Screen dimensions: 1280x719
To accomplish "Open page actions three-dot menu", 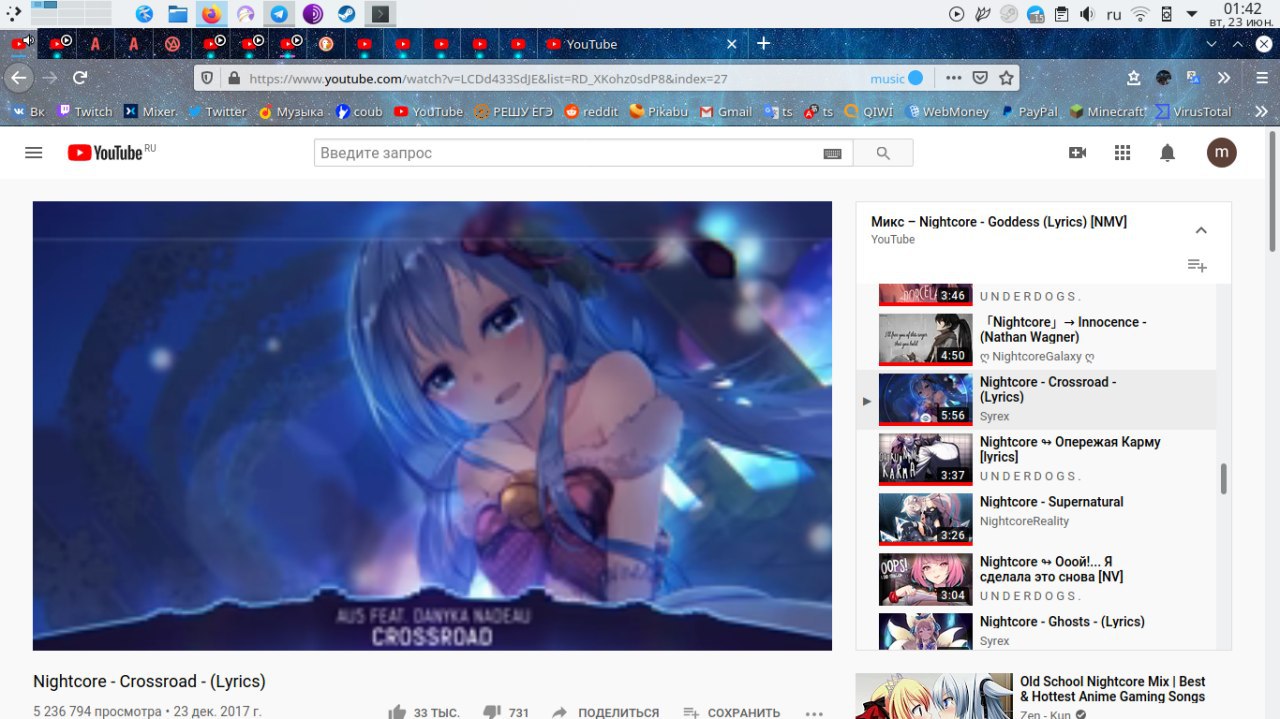I will click(954, 77).
